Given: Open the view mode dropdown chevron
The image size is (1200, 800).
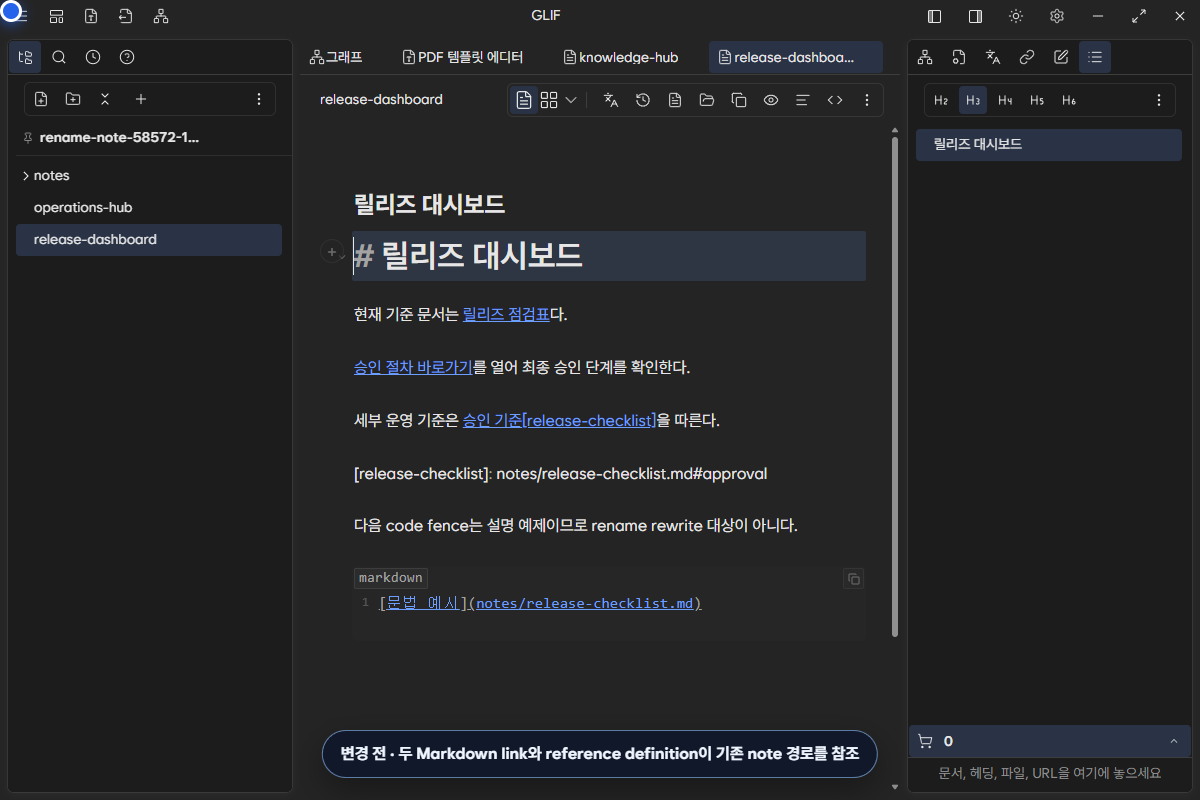Looking at the screenshot, I should [x=571, y=100].
